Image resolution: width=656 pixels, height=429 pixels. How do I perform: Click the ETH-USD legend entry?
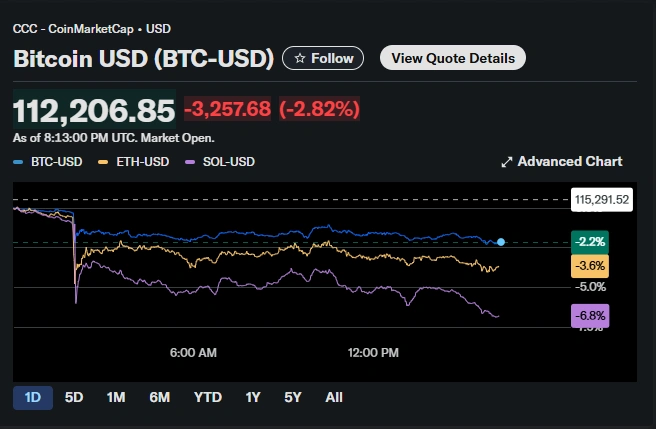[x=133, y=162]
